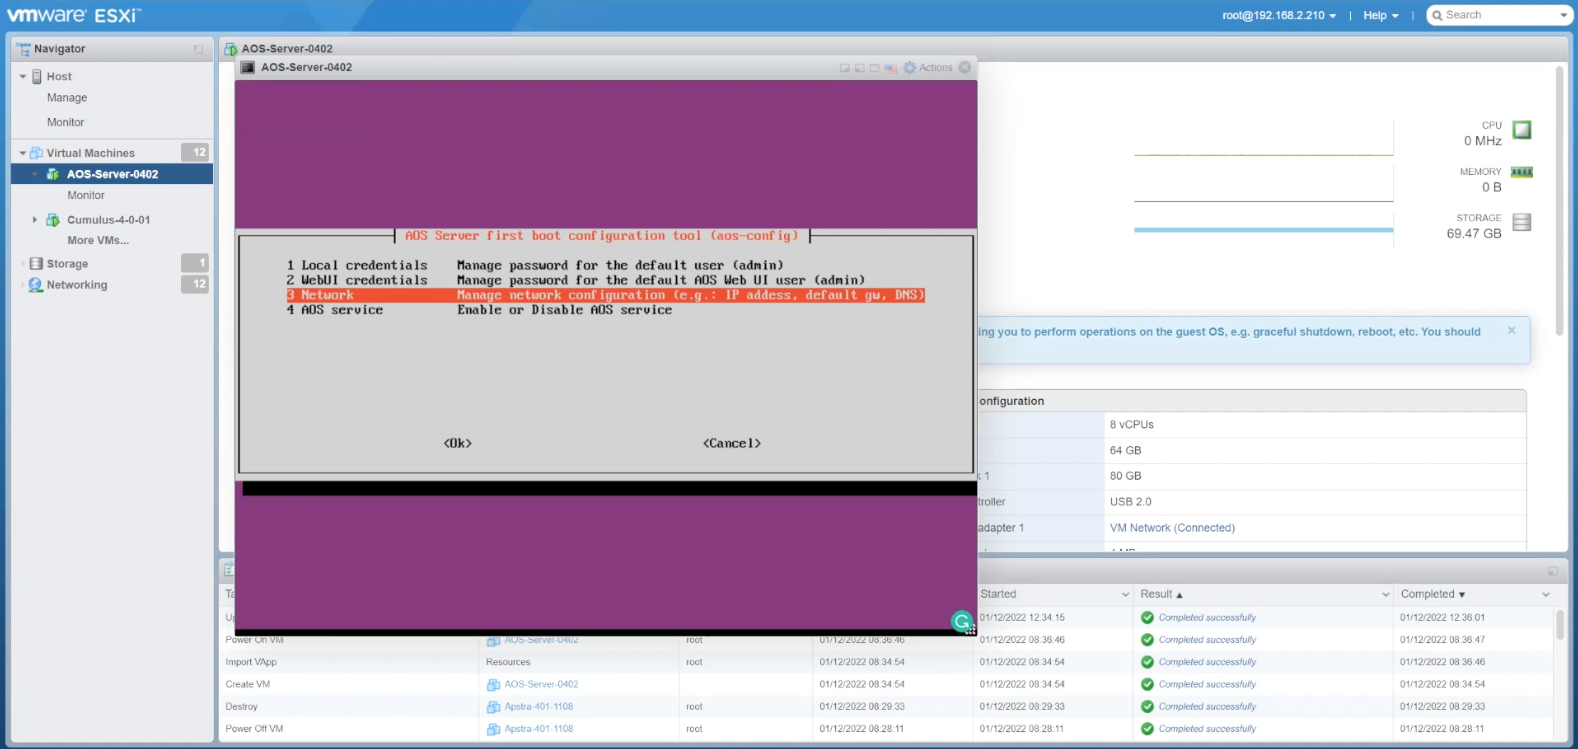Select AOS-Server-0402 in Navigator
This screenshot has height=749, width=1578.
pos(112,174)
